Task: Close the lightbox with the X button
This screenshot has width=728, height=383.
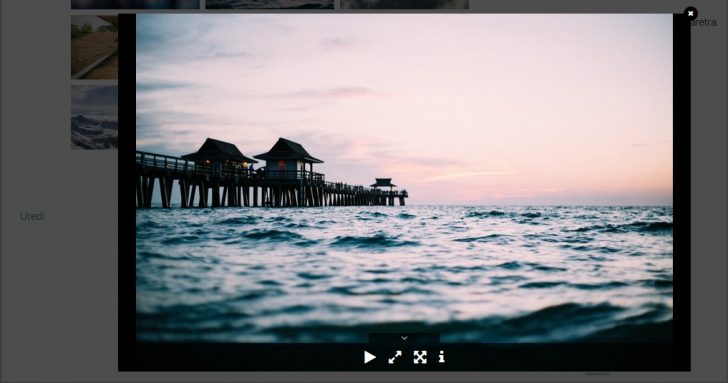Action: pos(690,13)
